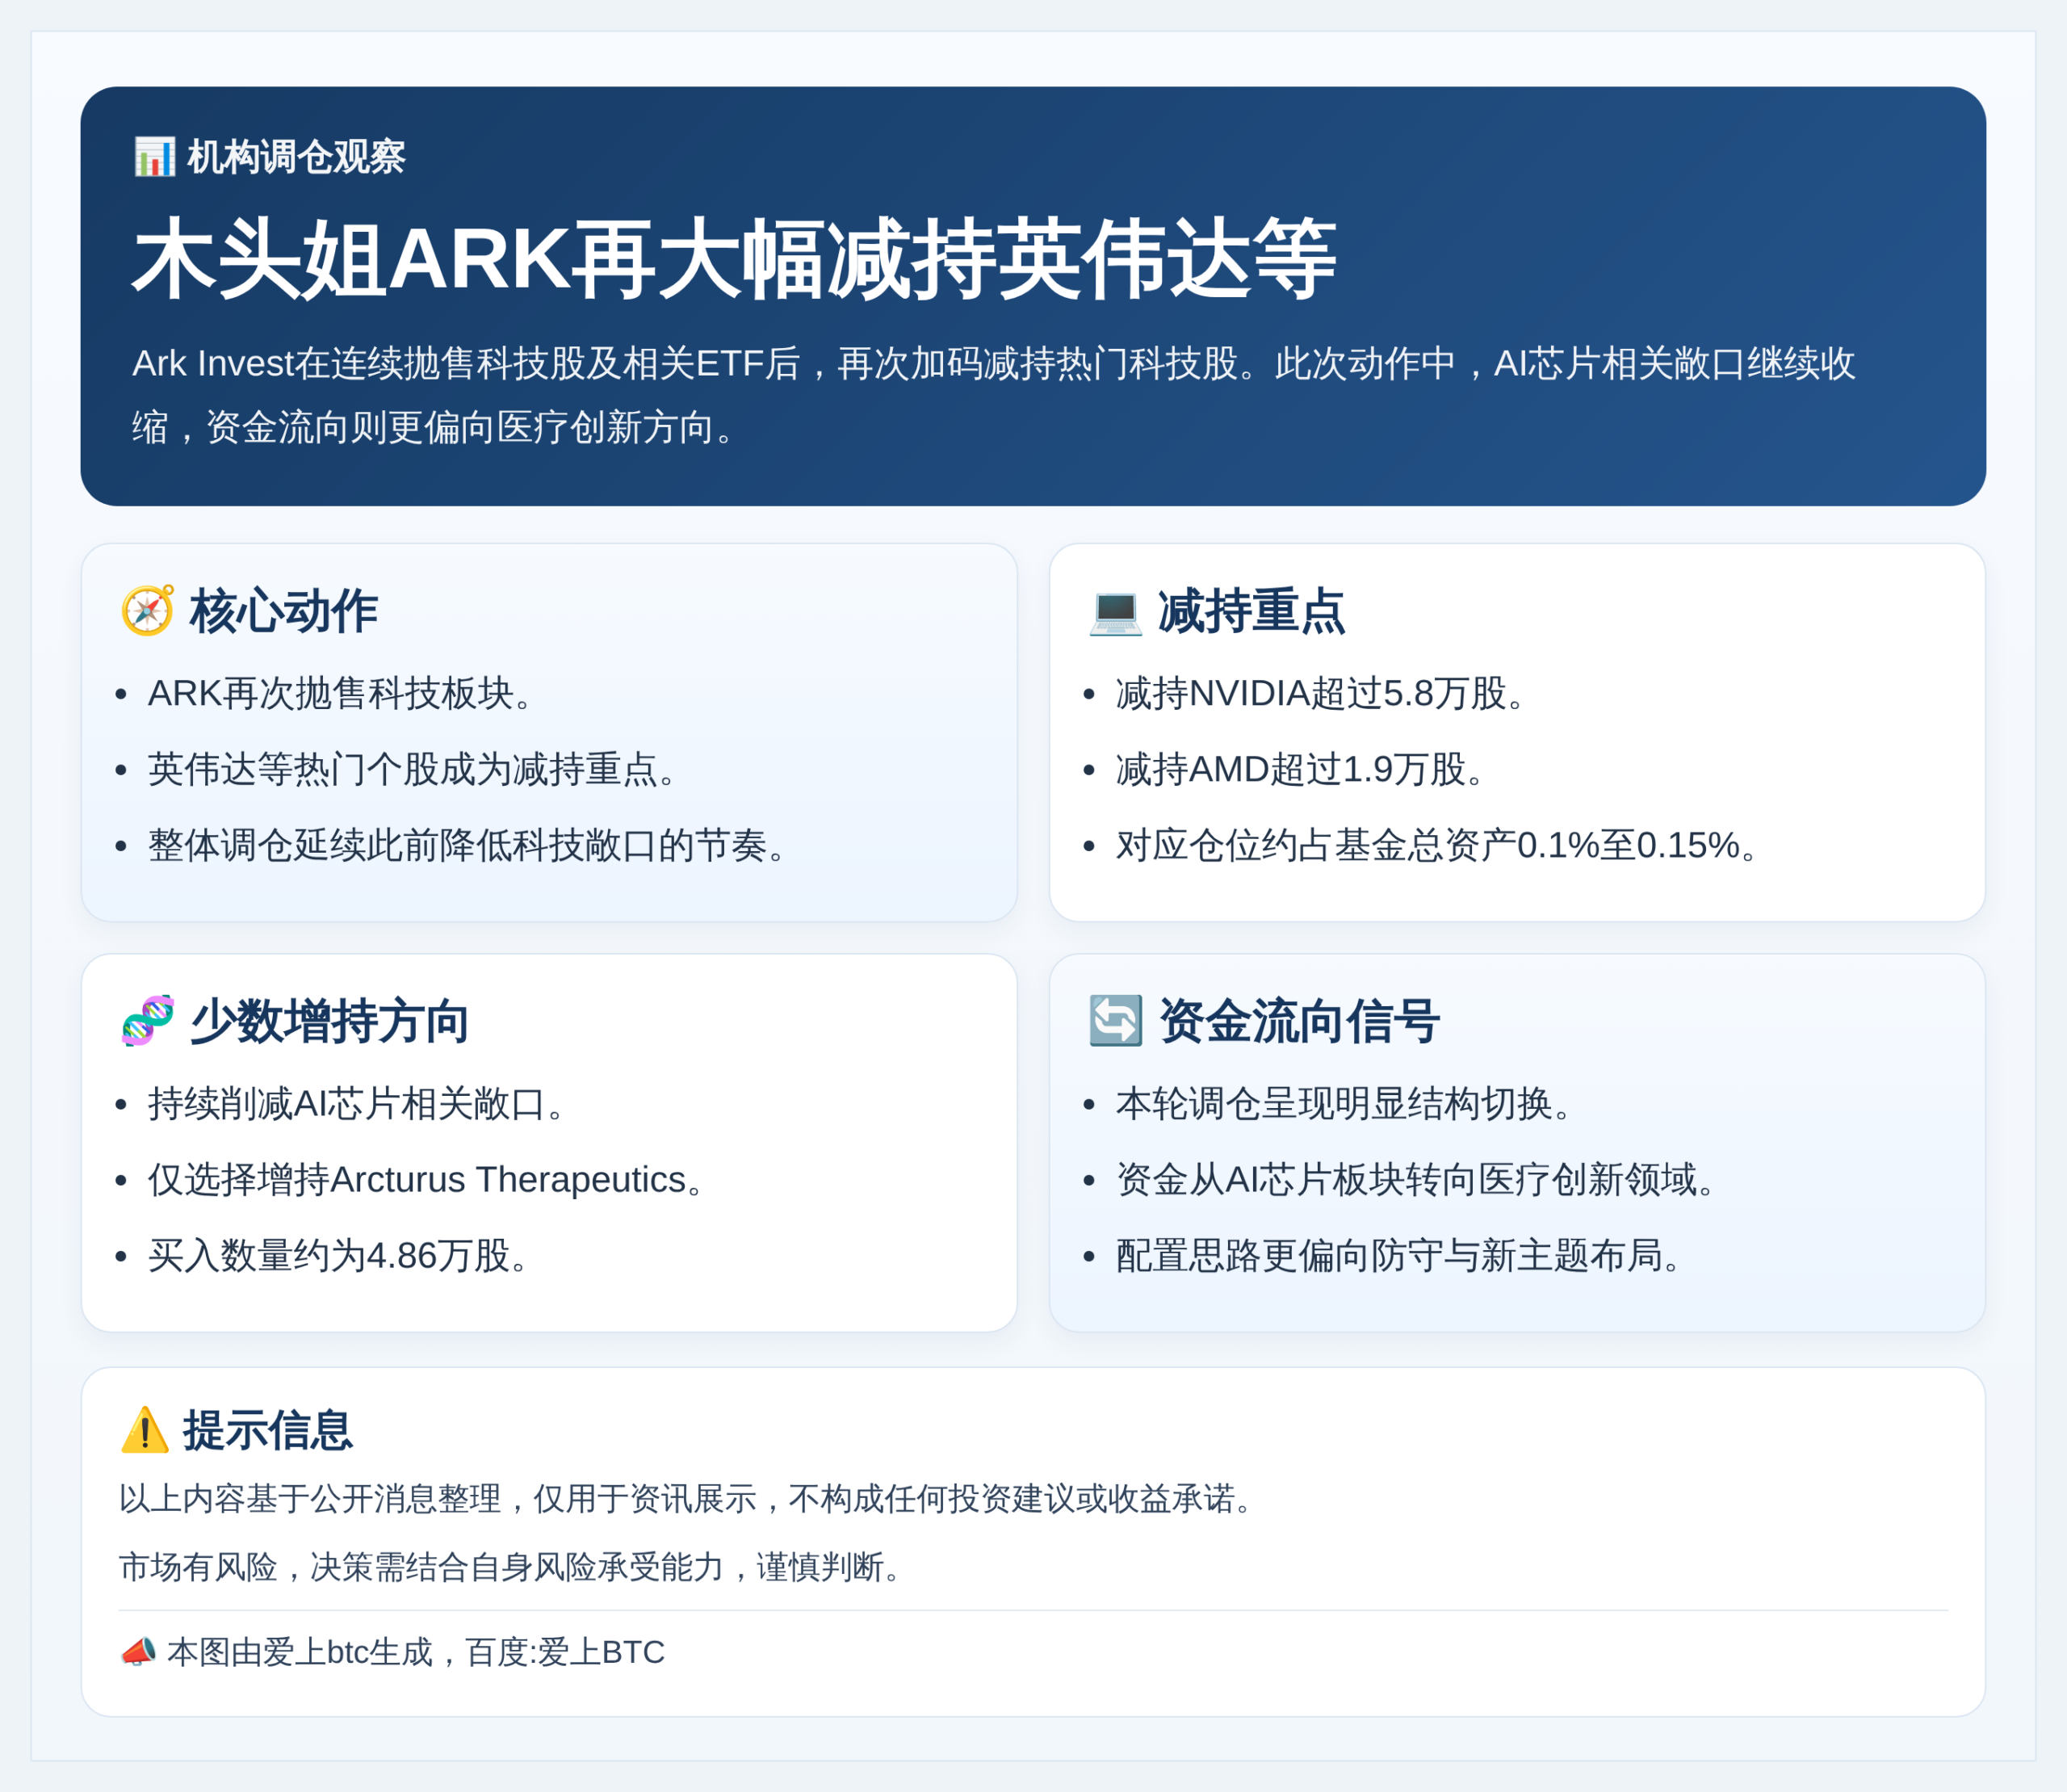Click the compass icon next to 核心动作

[147, 610]
